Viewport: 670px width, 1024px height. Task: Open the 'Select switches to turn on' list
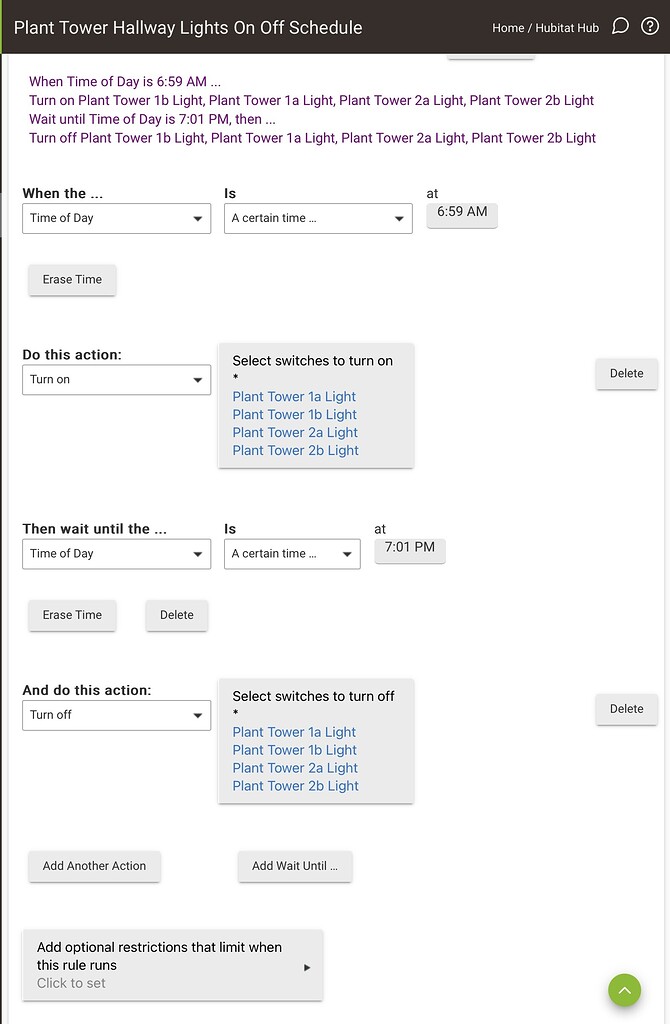[x=315, y=405]
